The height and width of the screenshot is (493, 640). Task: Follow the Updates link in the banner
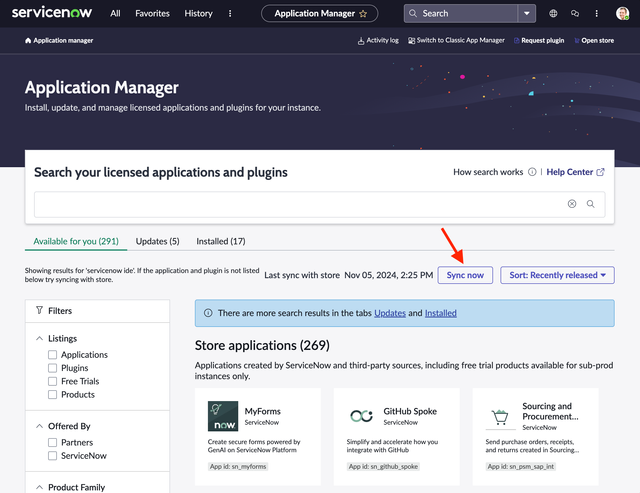[390, 313]
